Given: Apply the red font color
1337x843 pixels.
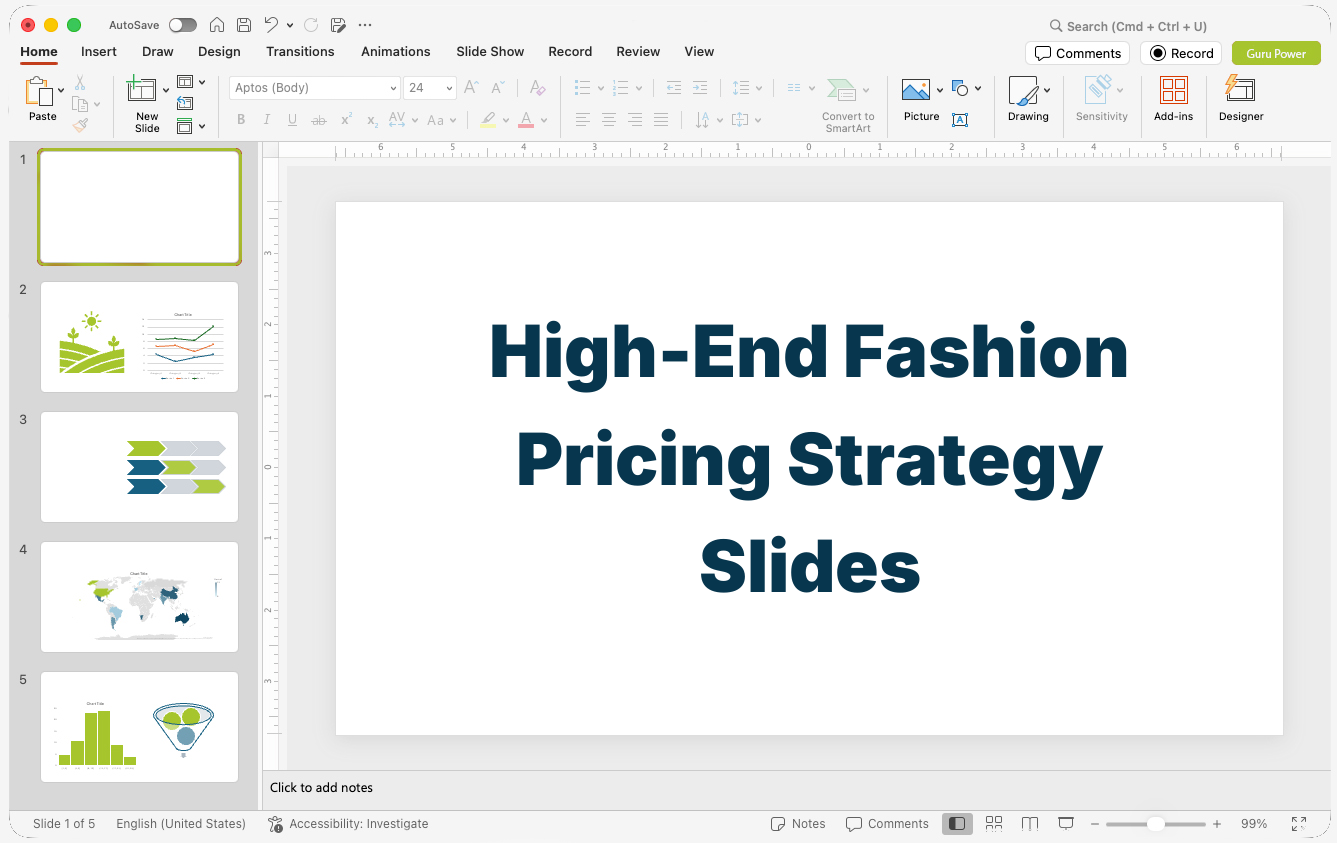Looking at the screenshot, I should pos(526,120).
